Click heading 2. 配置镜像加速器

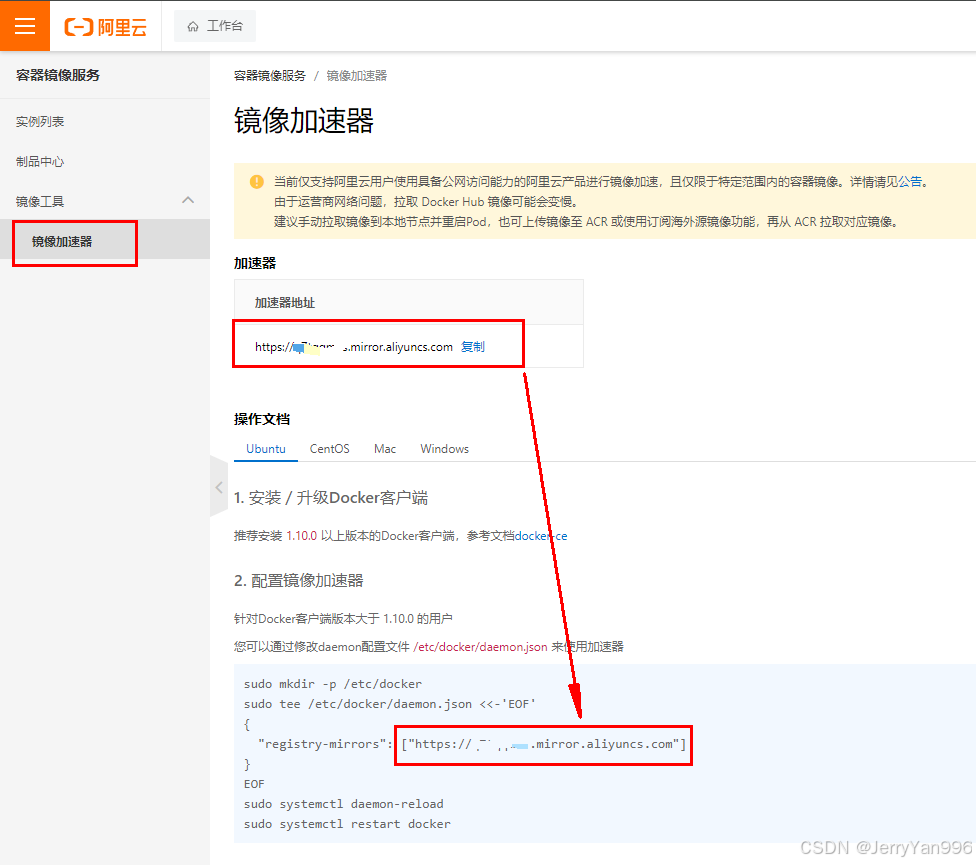click(x=299, y=581)
